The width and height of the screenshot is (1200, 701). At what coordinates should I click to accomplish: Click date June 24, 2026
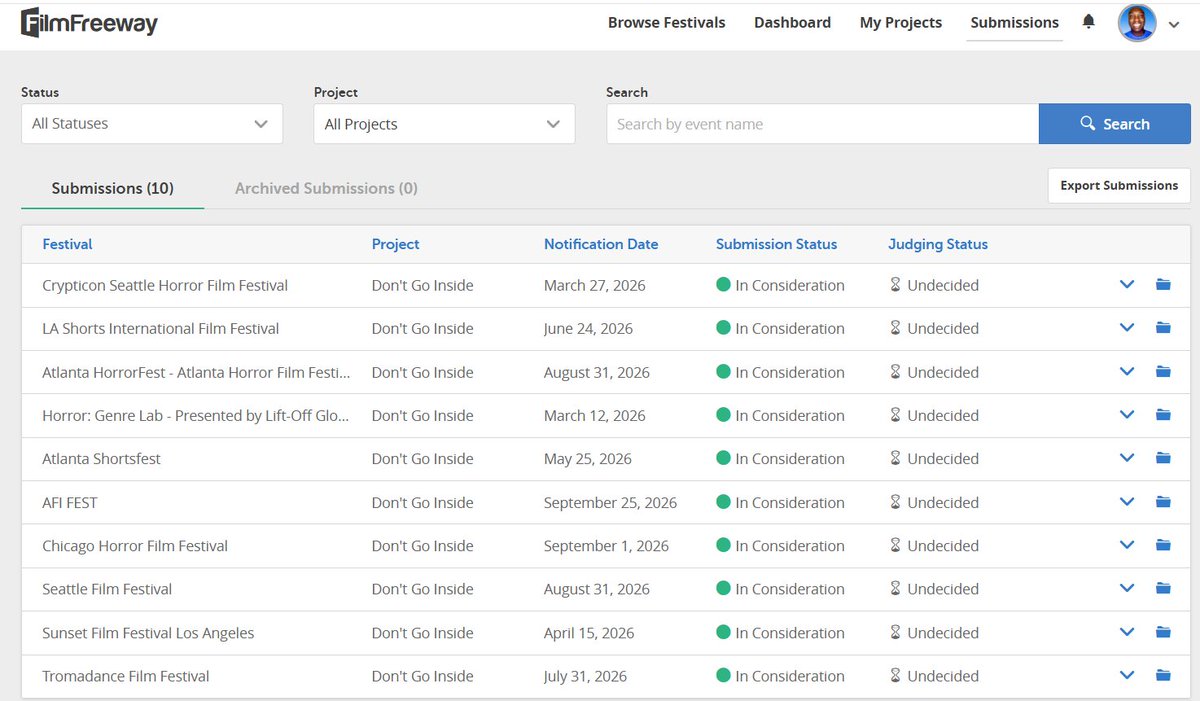tap(588, 328)
